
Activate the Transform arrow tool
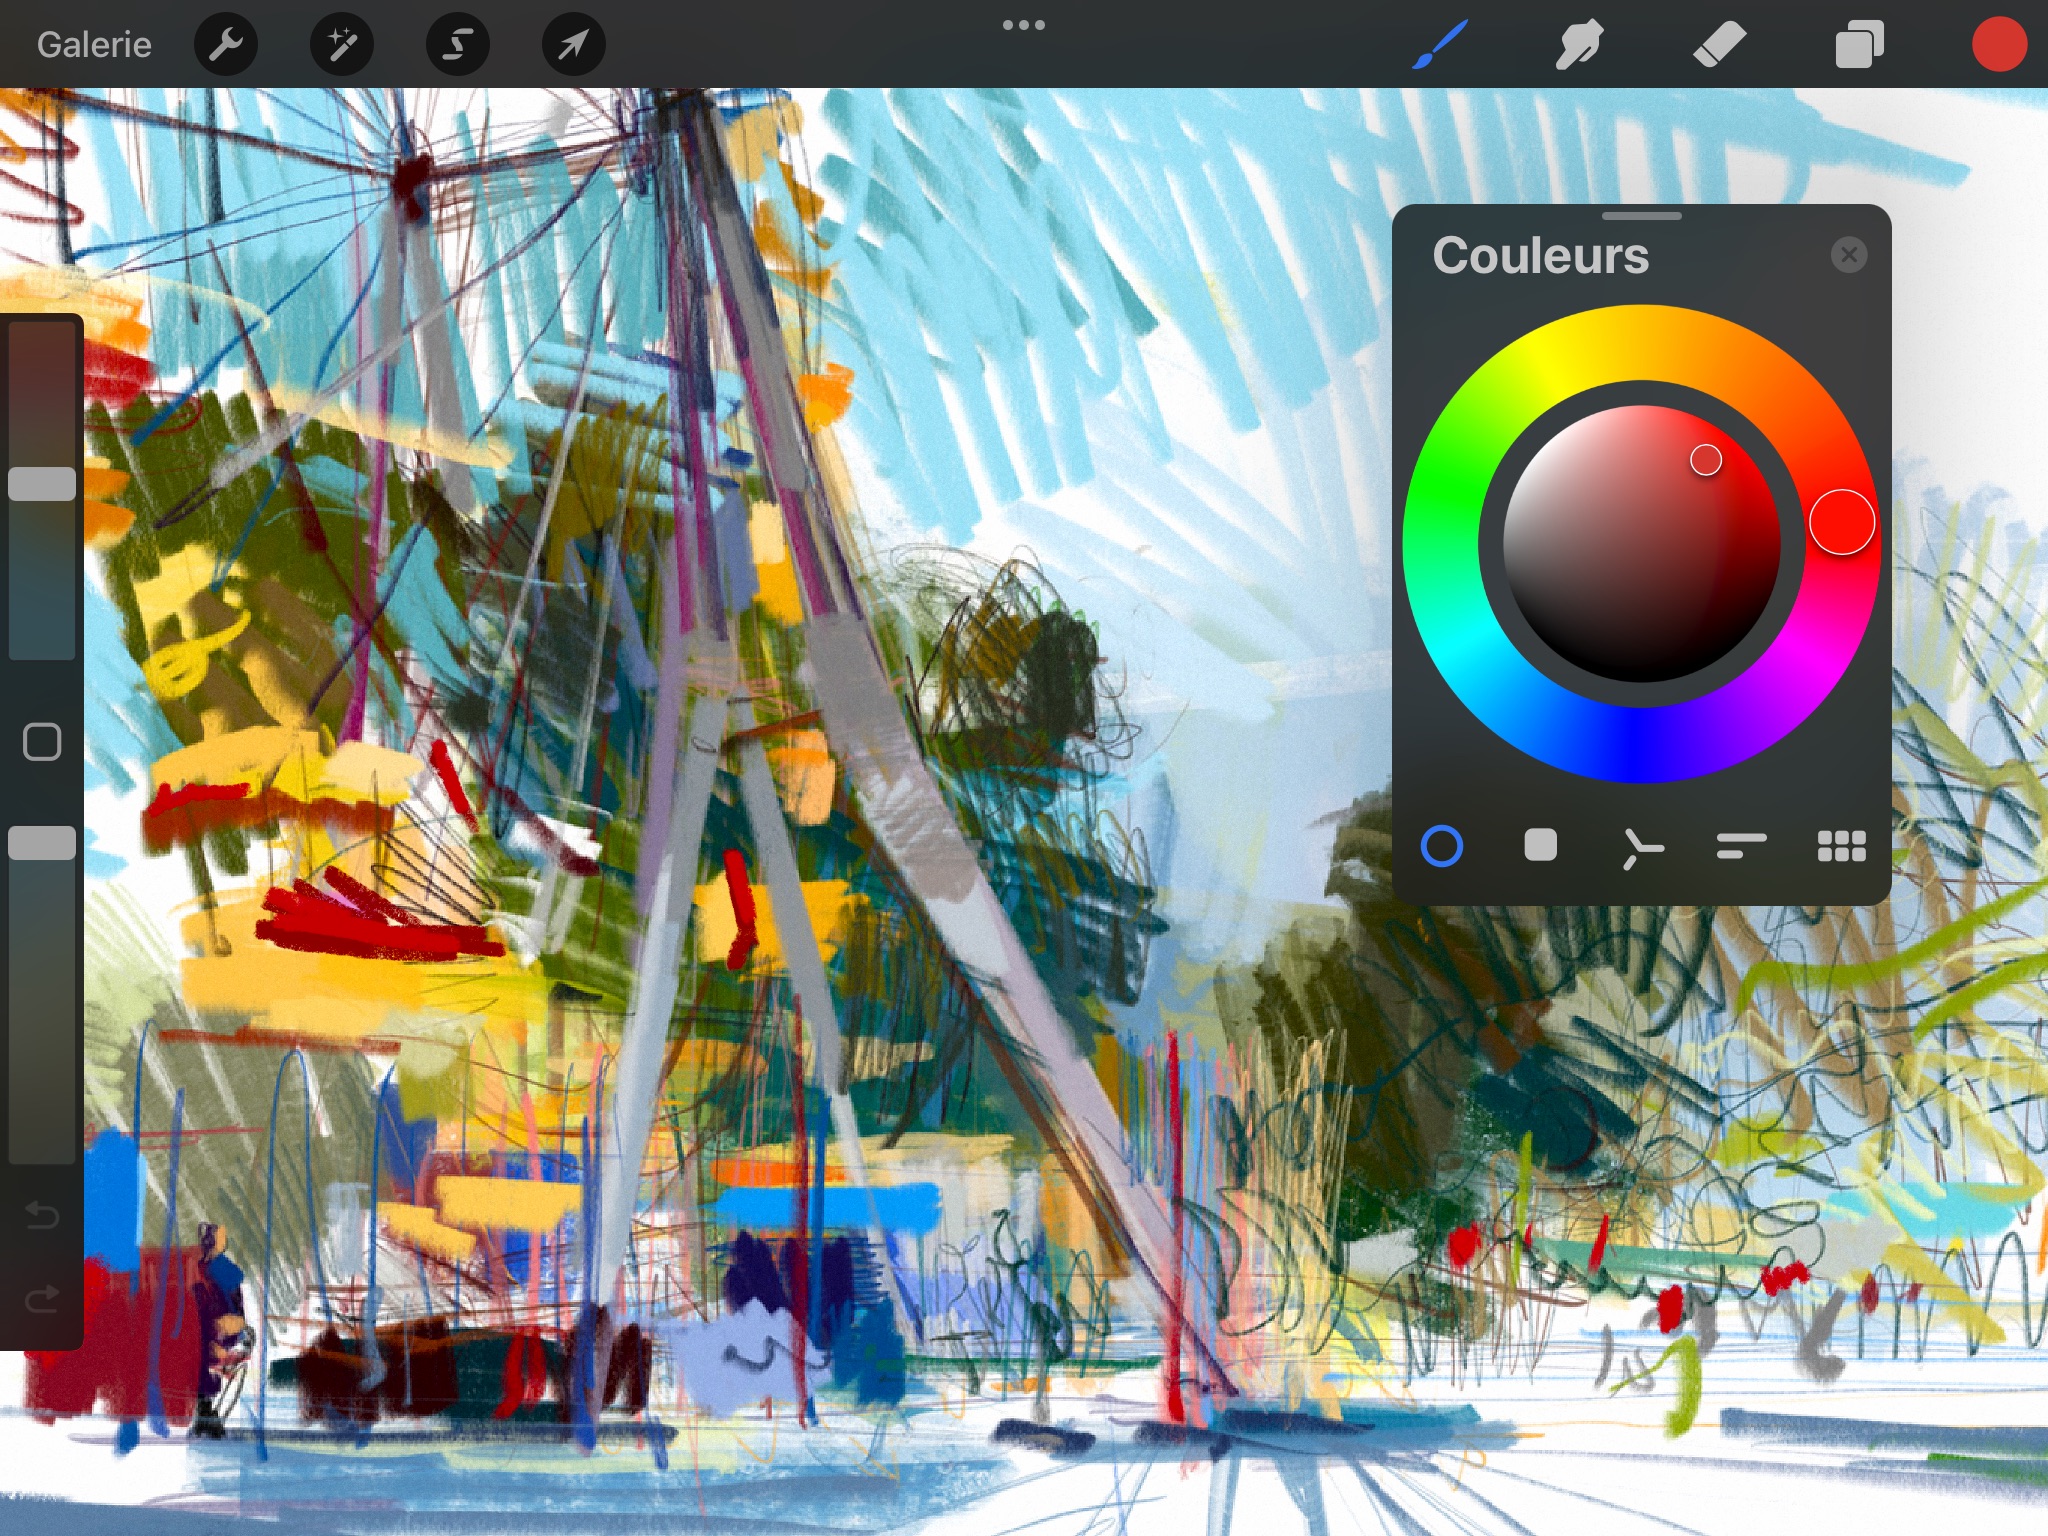click(573, 45)
